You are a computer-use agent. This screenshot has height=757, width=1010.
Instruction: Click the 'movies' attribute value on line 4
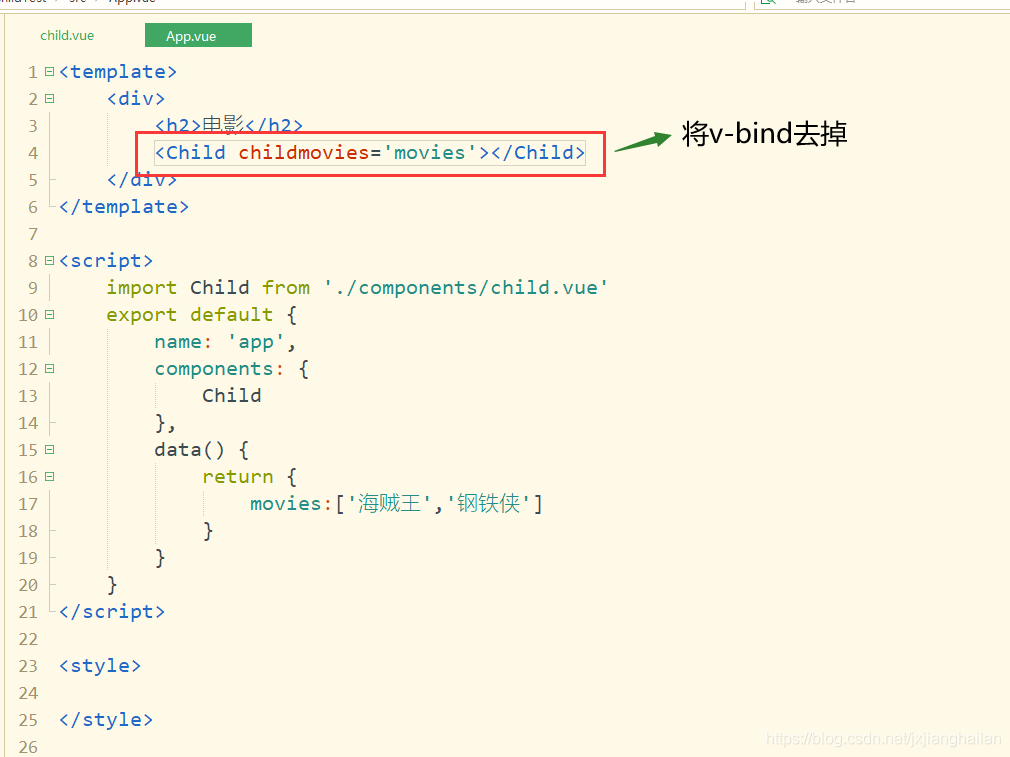(x=430, y=153)
